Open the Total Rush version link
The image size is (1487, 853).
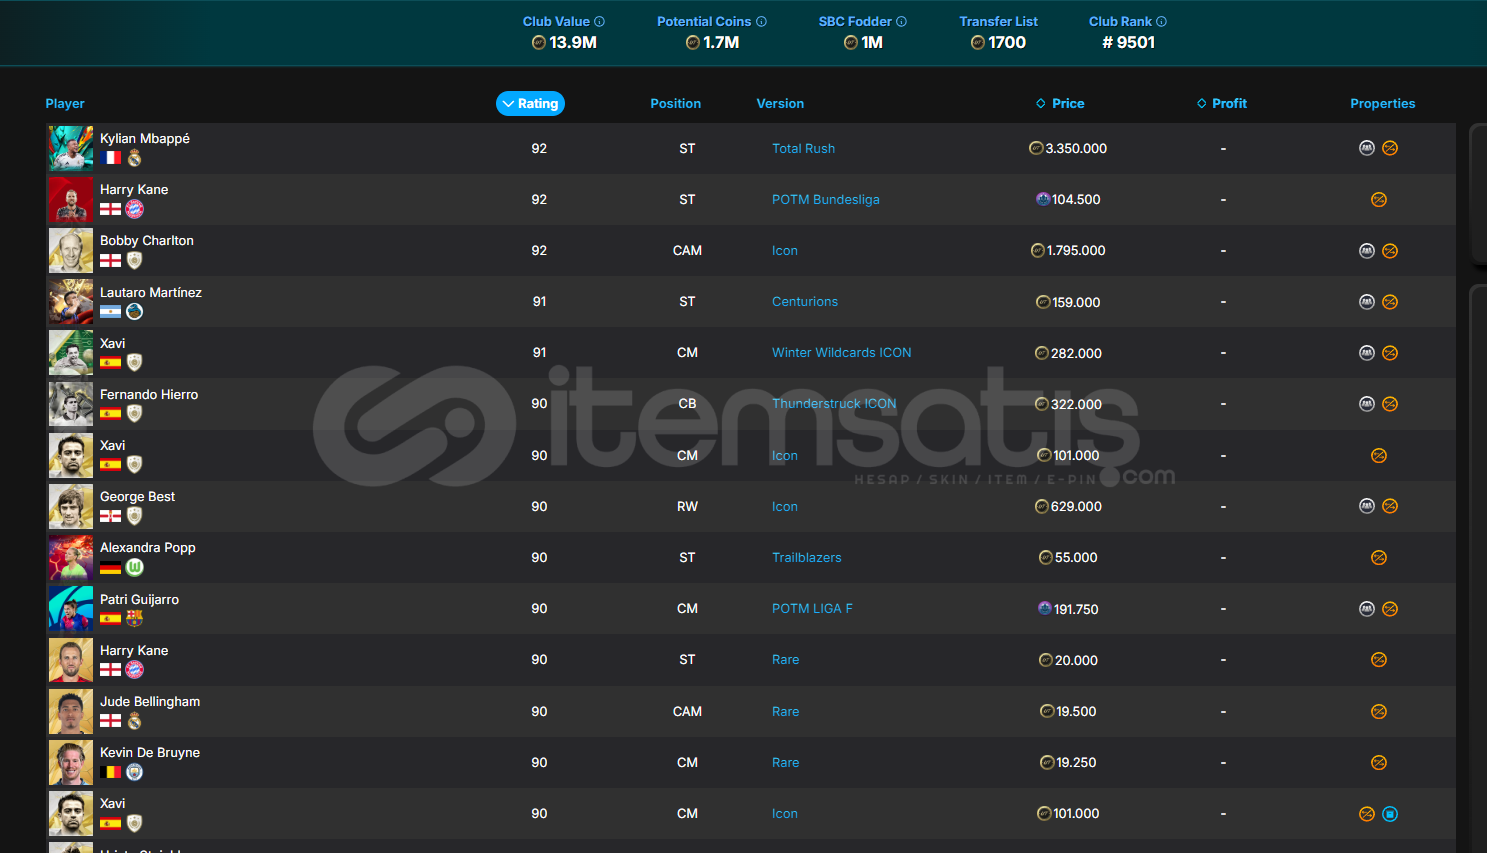point(803,148)
